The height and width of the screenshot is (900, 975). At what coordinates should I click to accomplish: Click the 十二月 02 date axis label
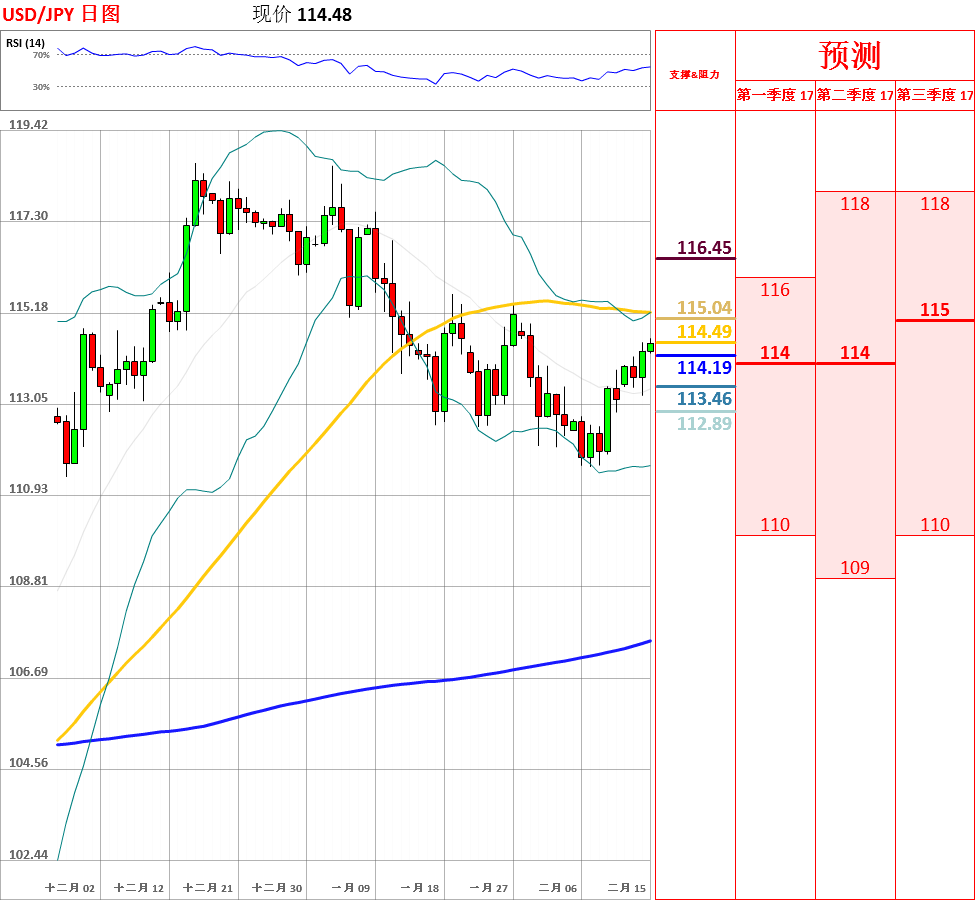coord(70,888)
